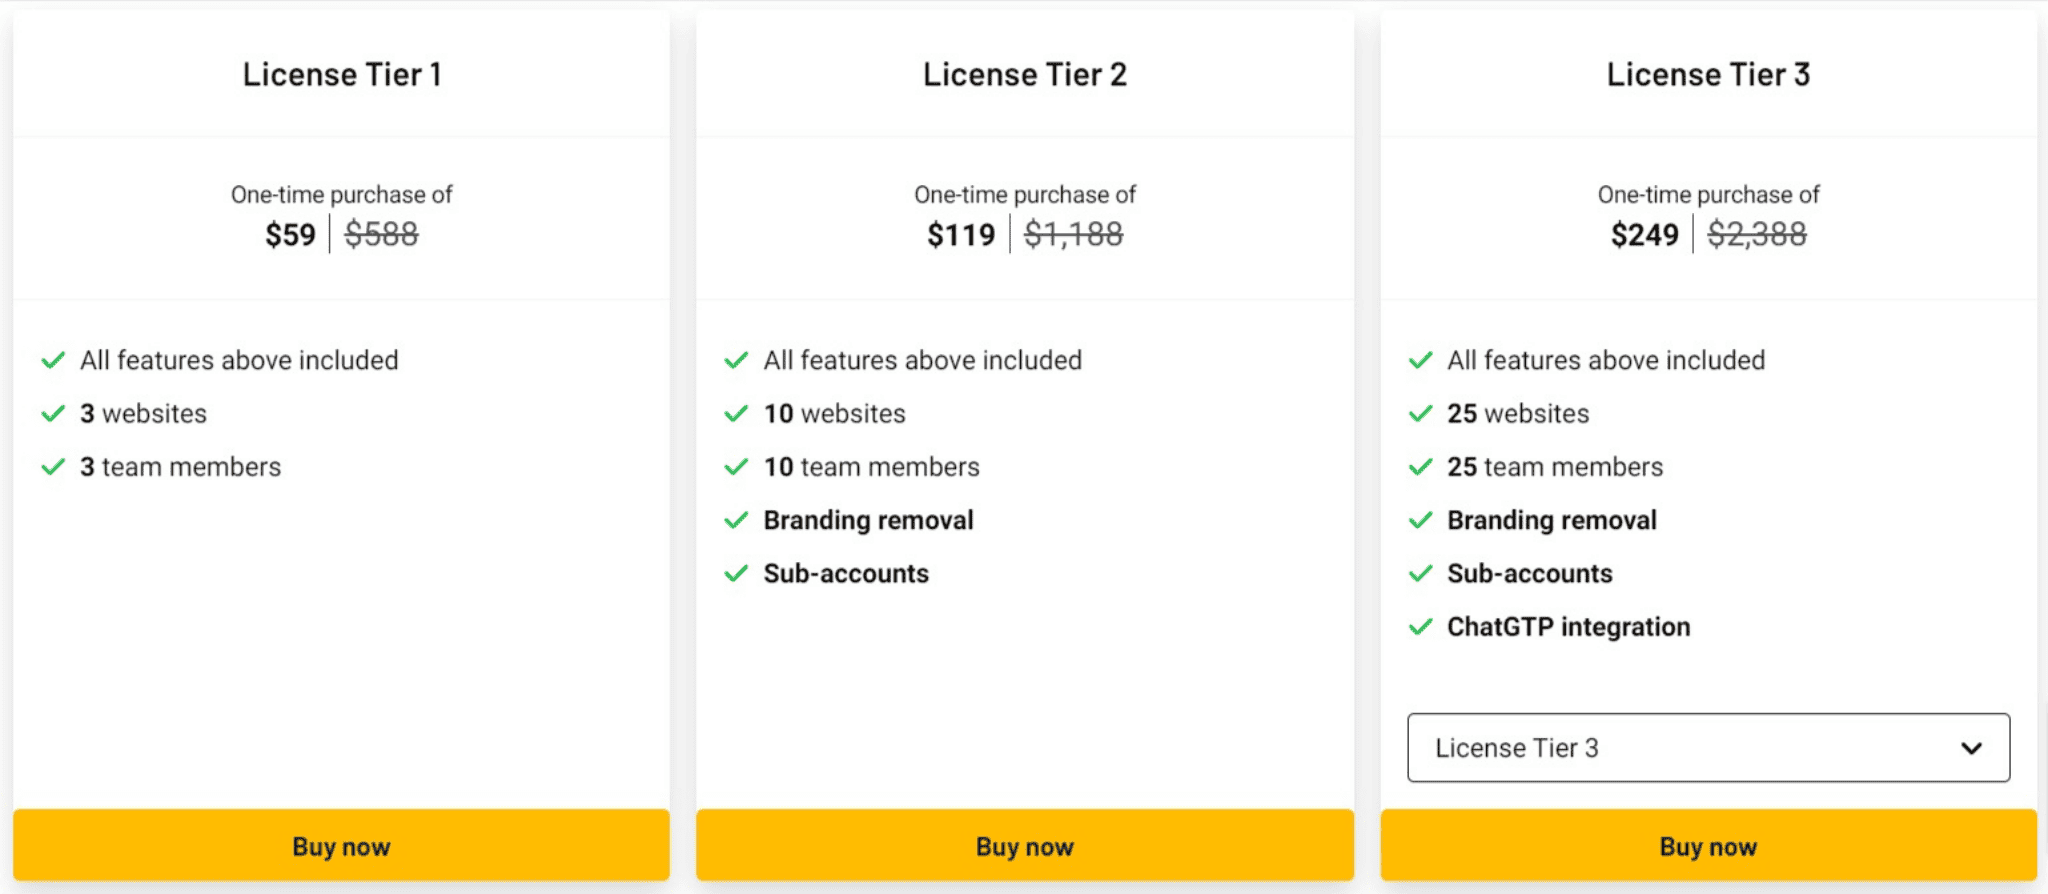This screenshot has width=2048, height=894.
Task: Click the $249 price in Tier 3
Action: click(x=1644, y=235)
